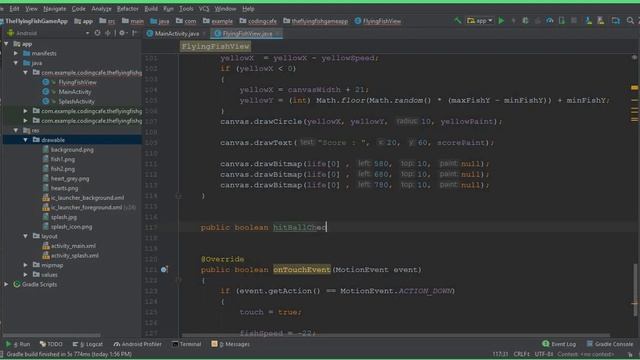Click the Search Everywhere magnifier icon
This screenshot has height=360, width=640.
click(x=630, y=20)
